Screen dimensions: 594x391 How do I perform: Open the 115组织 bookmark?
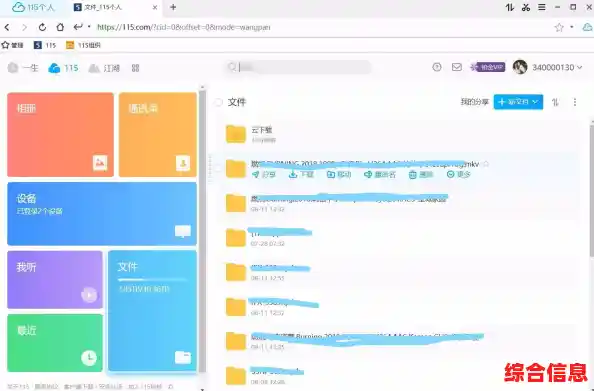83,45
